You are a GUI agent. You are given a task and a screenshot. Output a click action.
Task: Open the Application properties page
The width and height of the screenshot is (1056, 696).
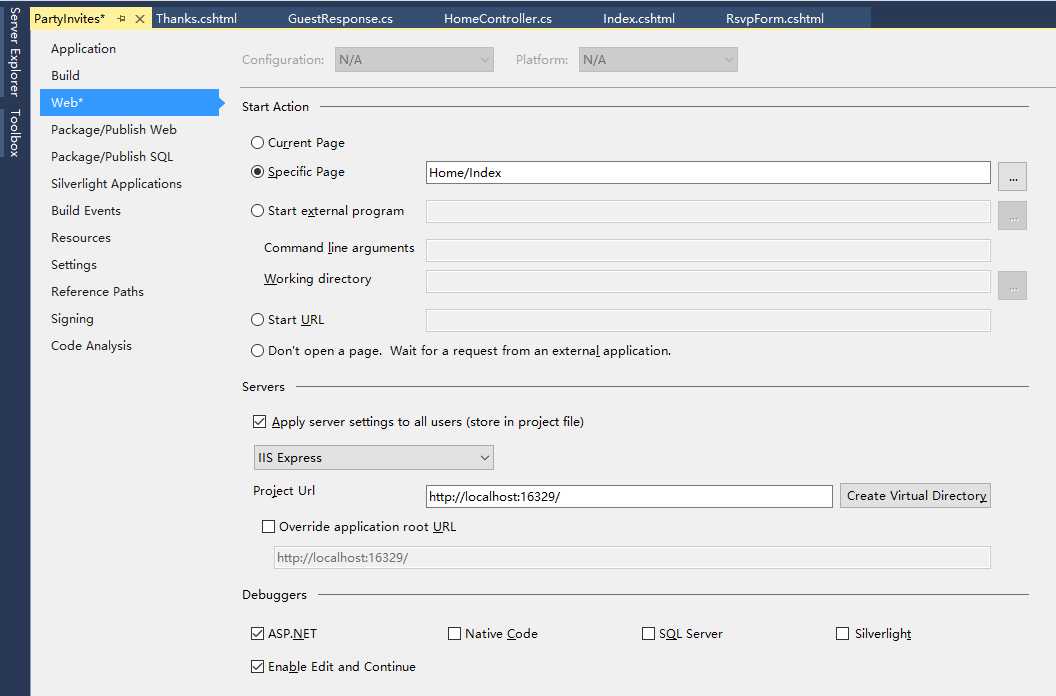[x=84, y=49]
